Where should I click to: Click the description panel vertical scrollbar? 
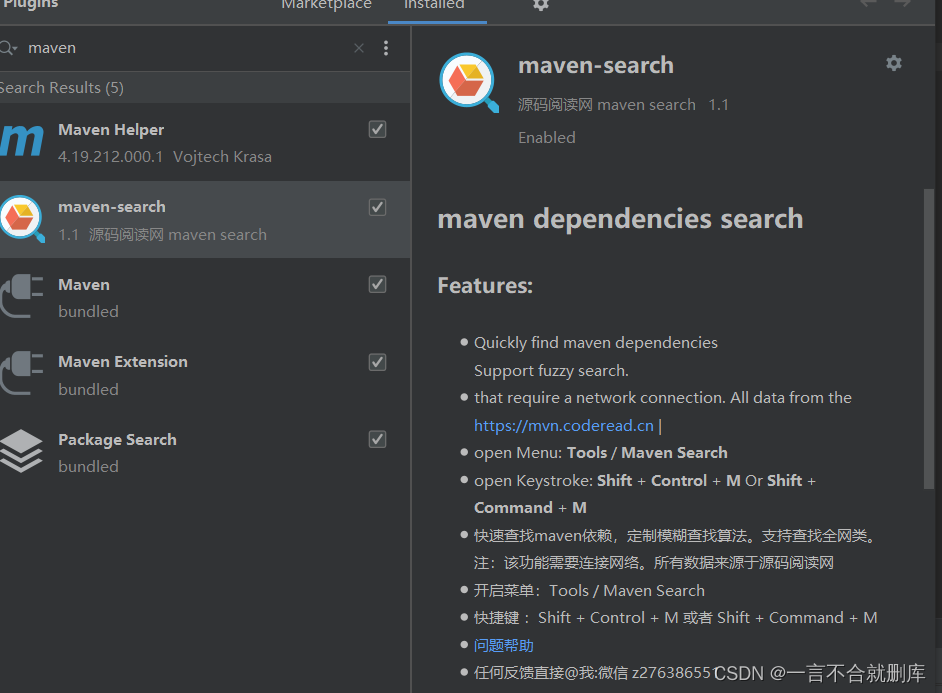point(928,339)
